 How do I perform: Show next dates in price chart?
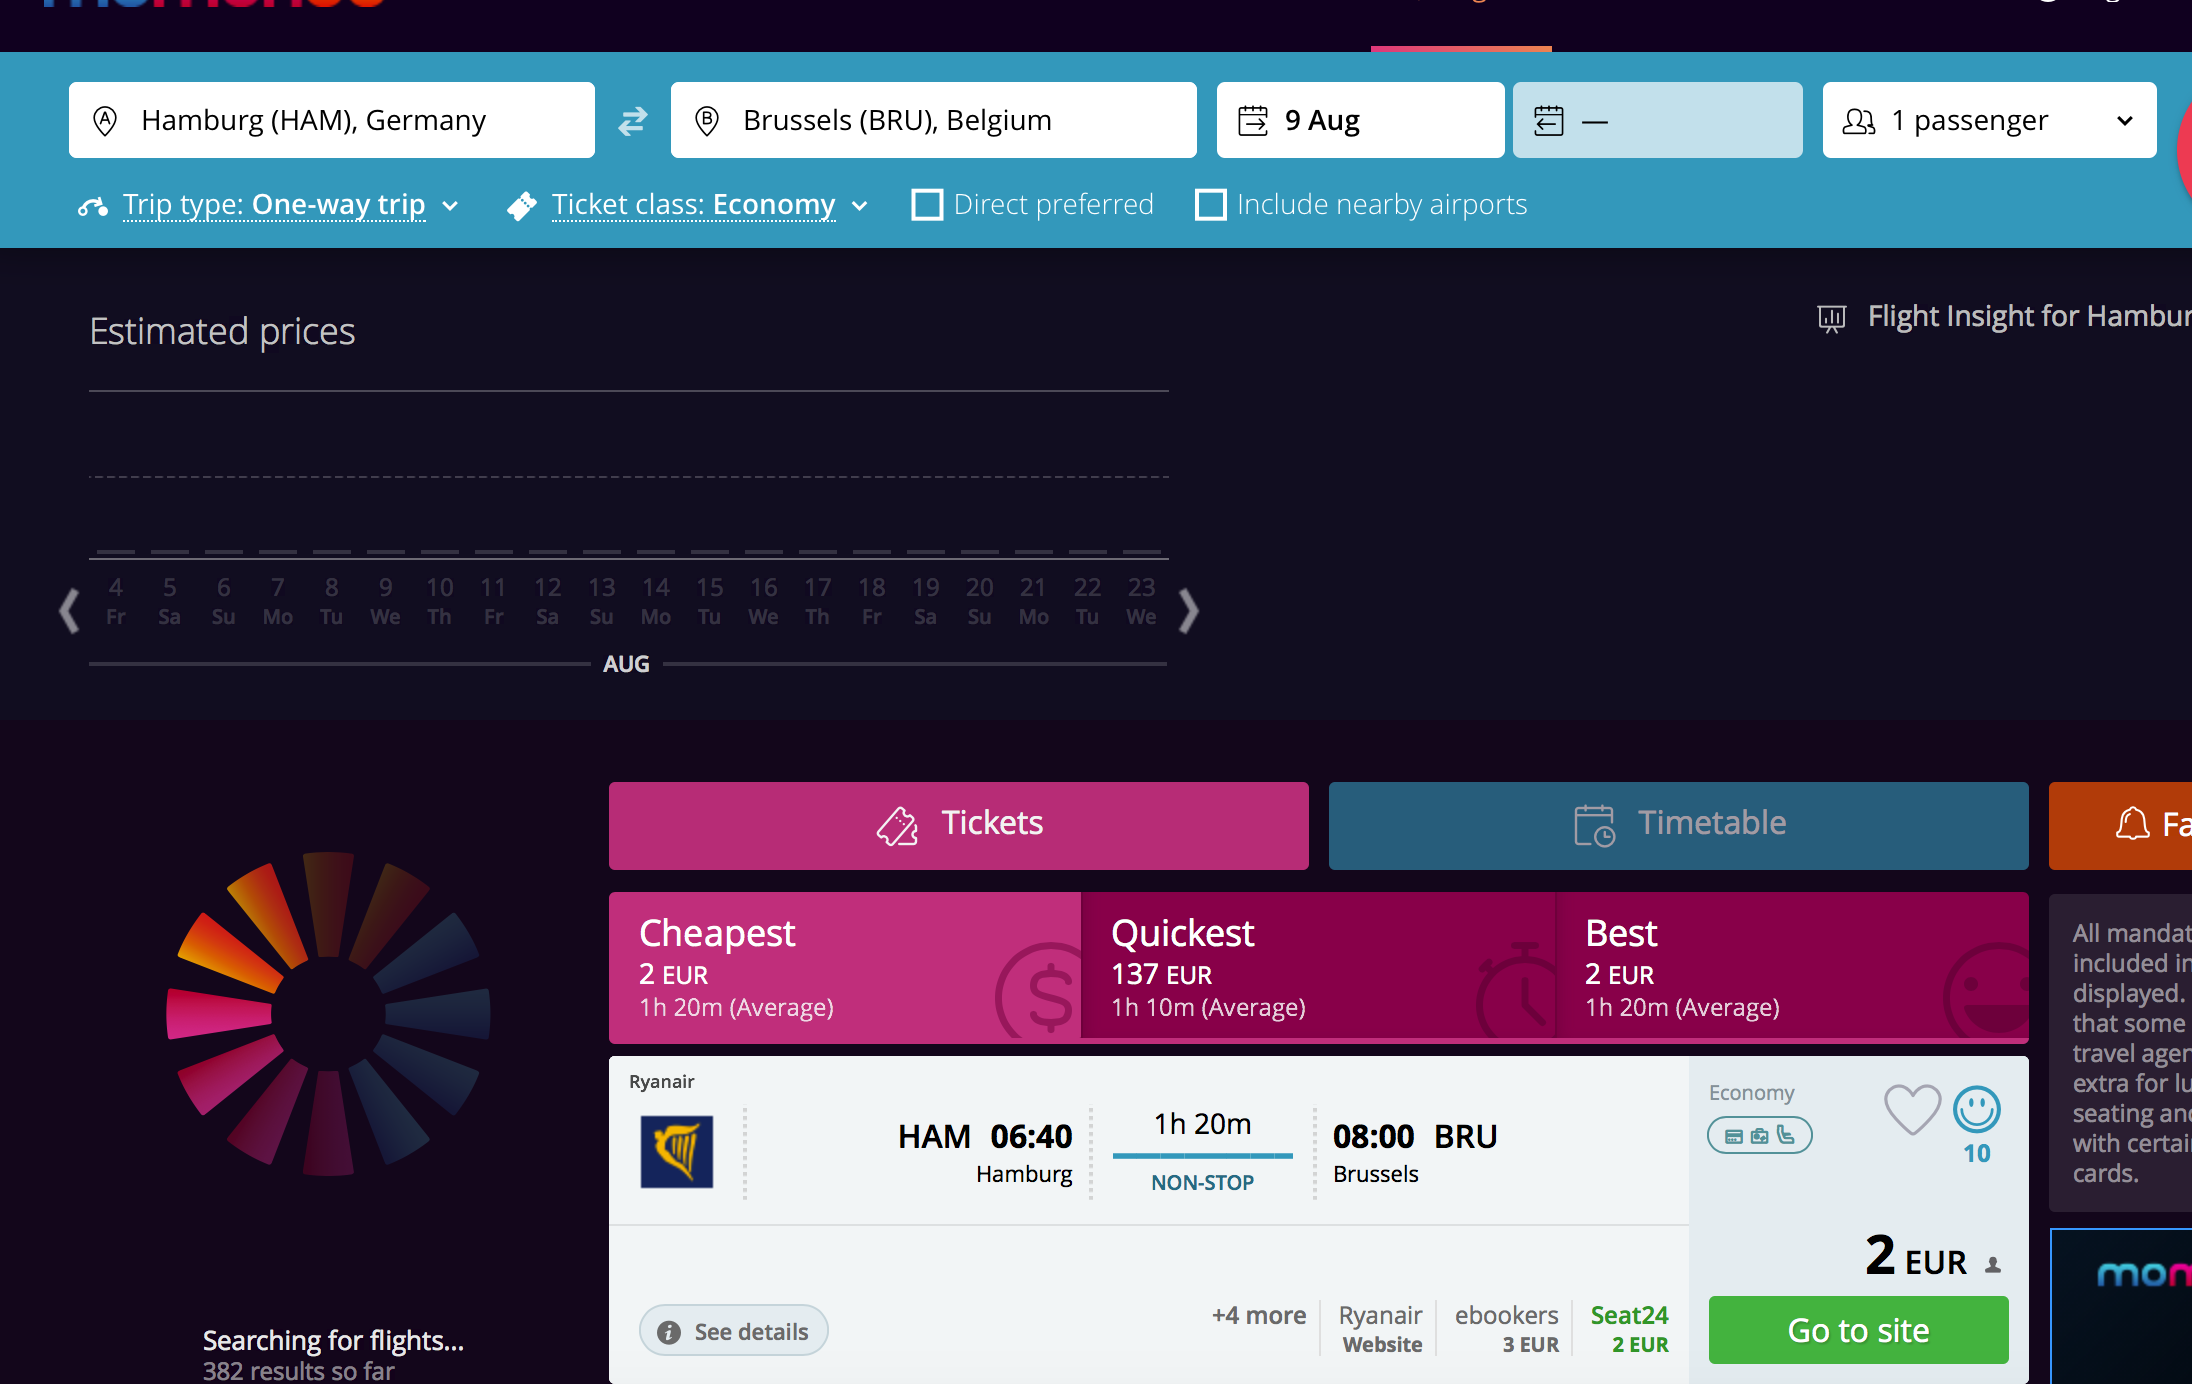[1188, 611]
